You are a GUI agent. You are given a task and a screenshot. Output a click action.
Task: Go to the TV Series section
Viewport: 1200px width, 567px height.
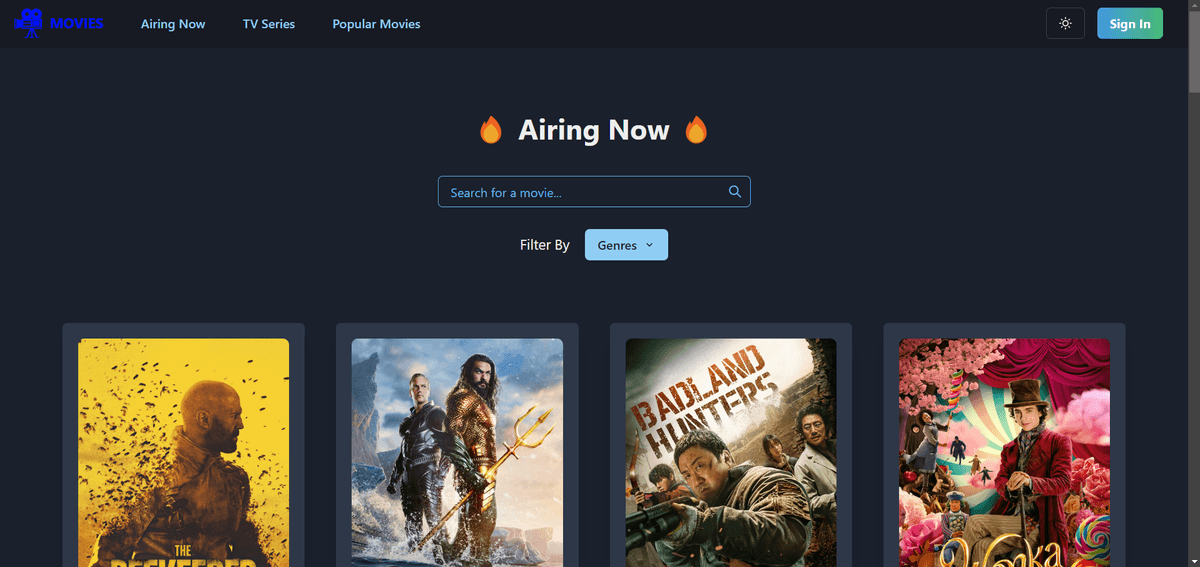pyautogui.click(x=269, y=24)
